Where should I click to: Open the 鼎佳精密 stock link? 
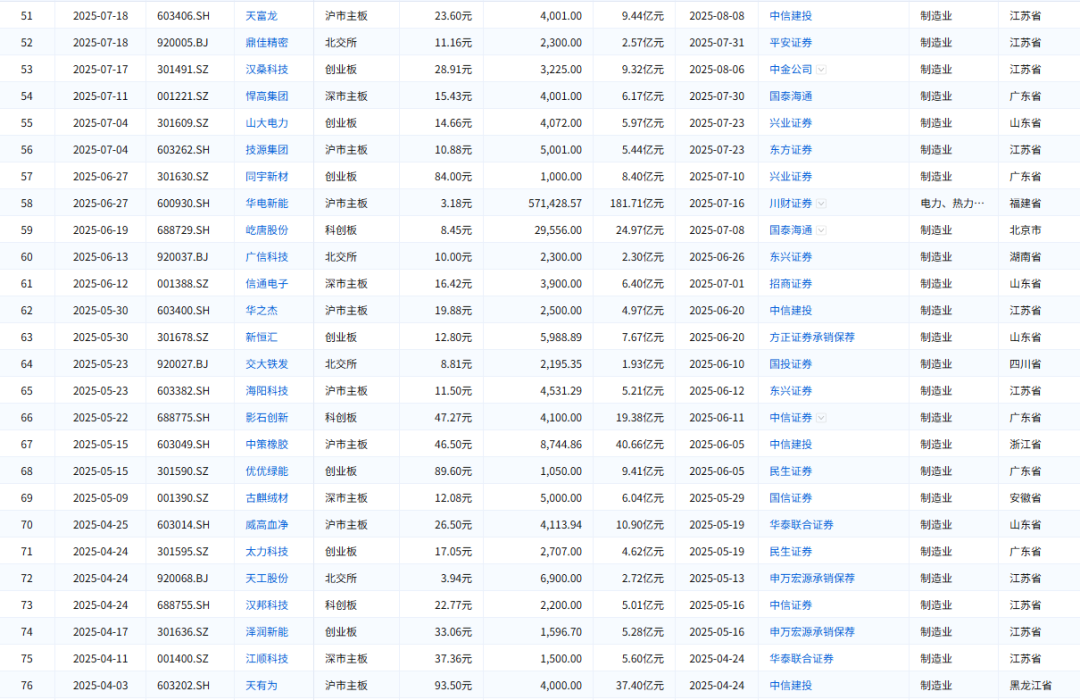(x=266, y=43)
